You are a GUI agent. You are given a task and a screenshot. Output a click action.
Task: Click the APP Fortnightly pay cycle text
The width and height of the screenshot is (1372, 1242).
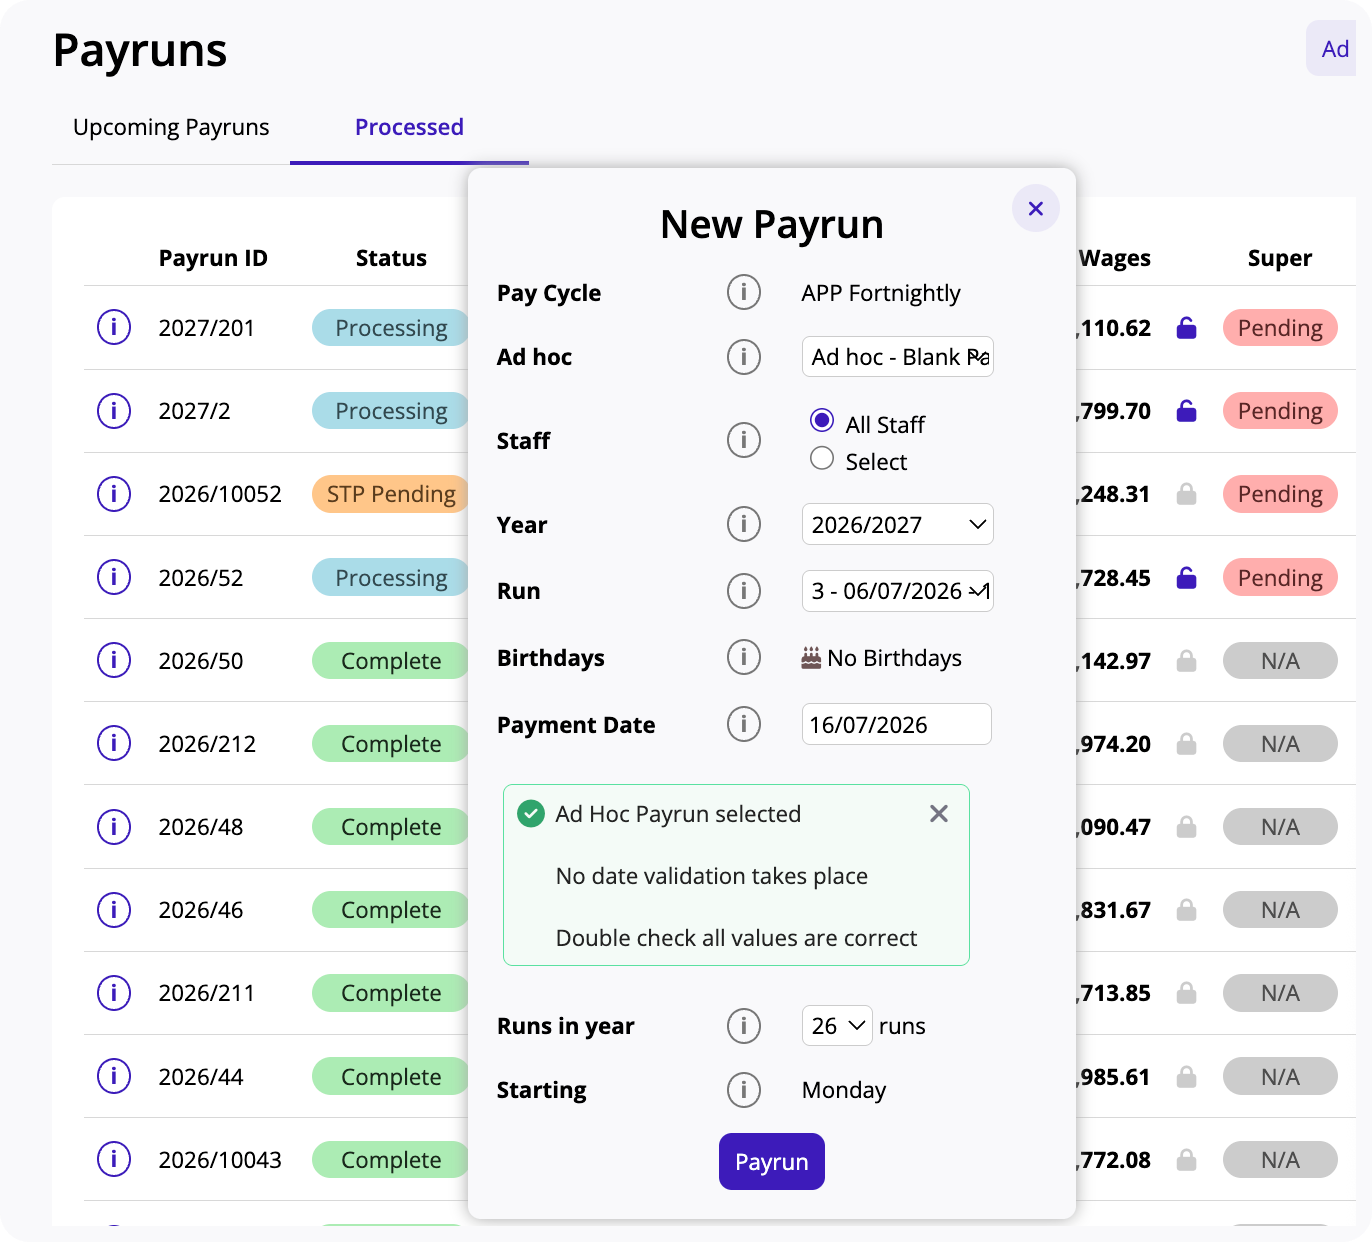tap(881, 293)
